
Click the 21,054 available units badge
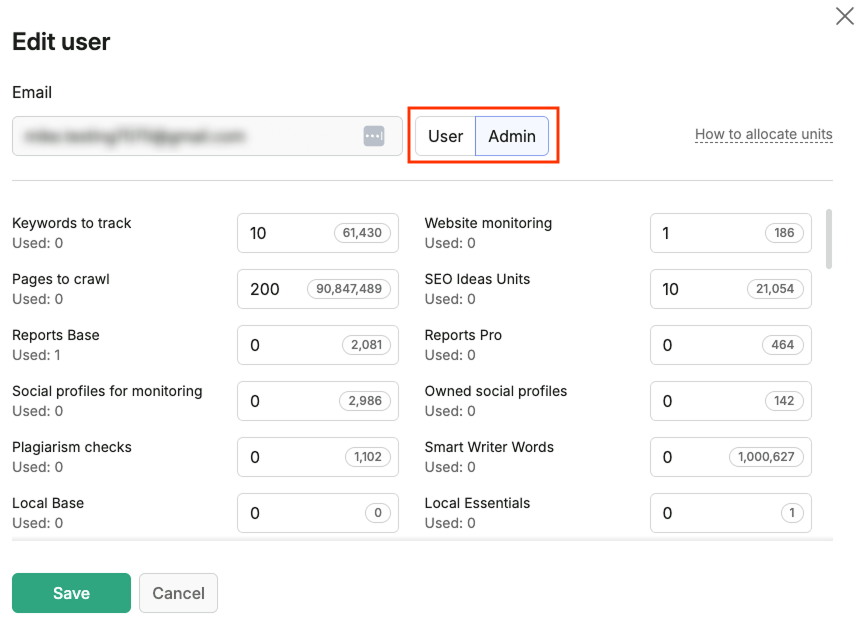coord(775,289)
